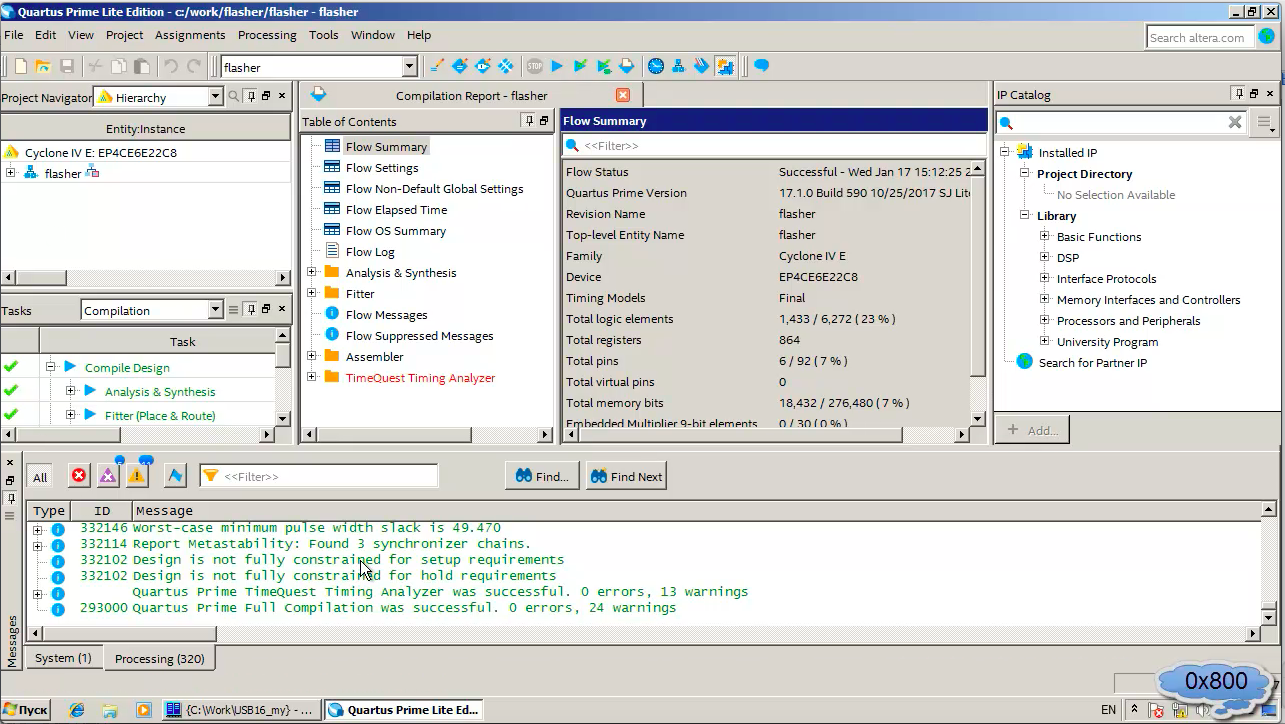
Task: Click the Search altera.com input field
Action: [x=1199, y=38]
